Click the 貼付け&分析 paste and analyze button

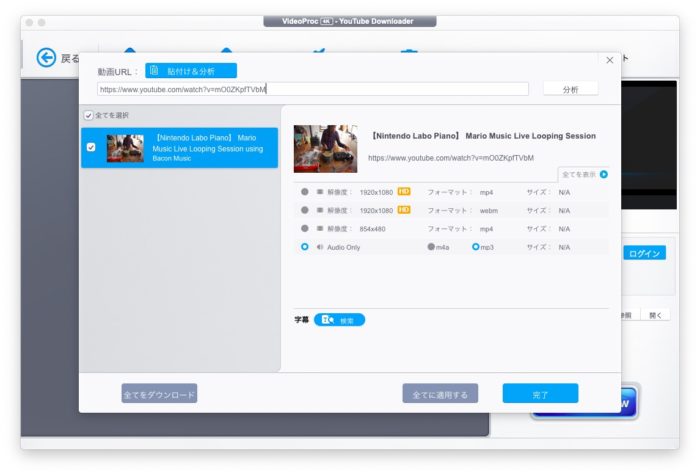tap(191, 71)
